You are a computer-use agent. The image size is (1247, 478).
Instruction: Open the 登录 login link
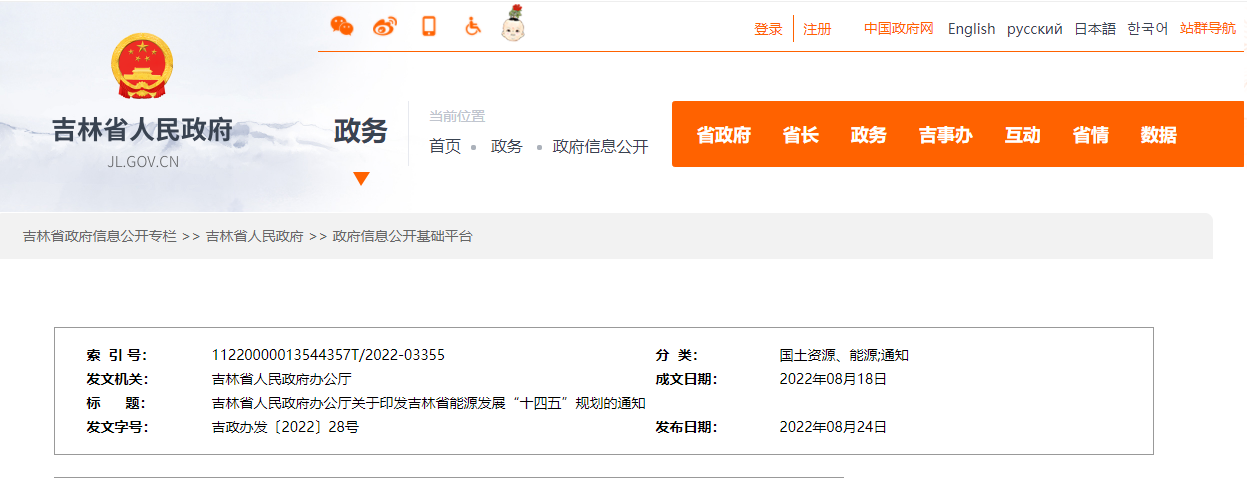coord(768,29)
